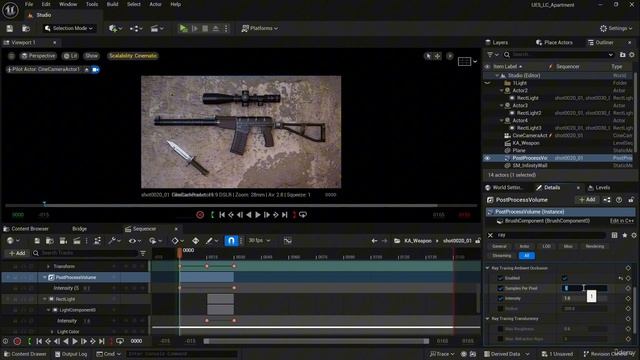Toggle AO Radius override checkbox
This screenshot has height=360, width=640.
[x=500, y=309]
